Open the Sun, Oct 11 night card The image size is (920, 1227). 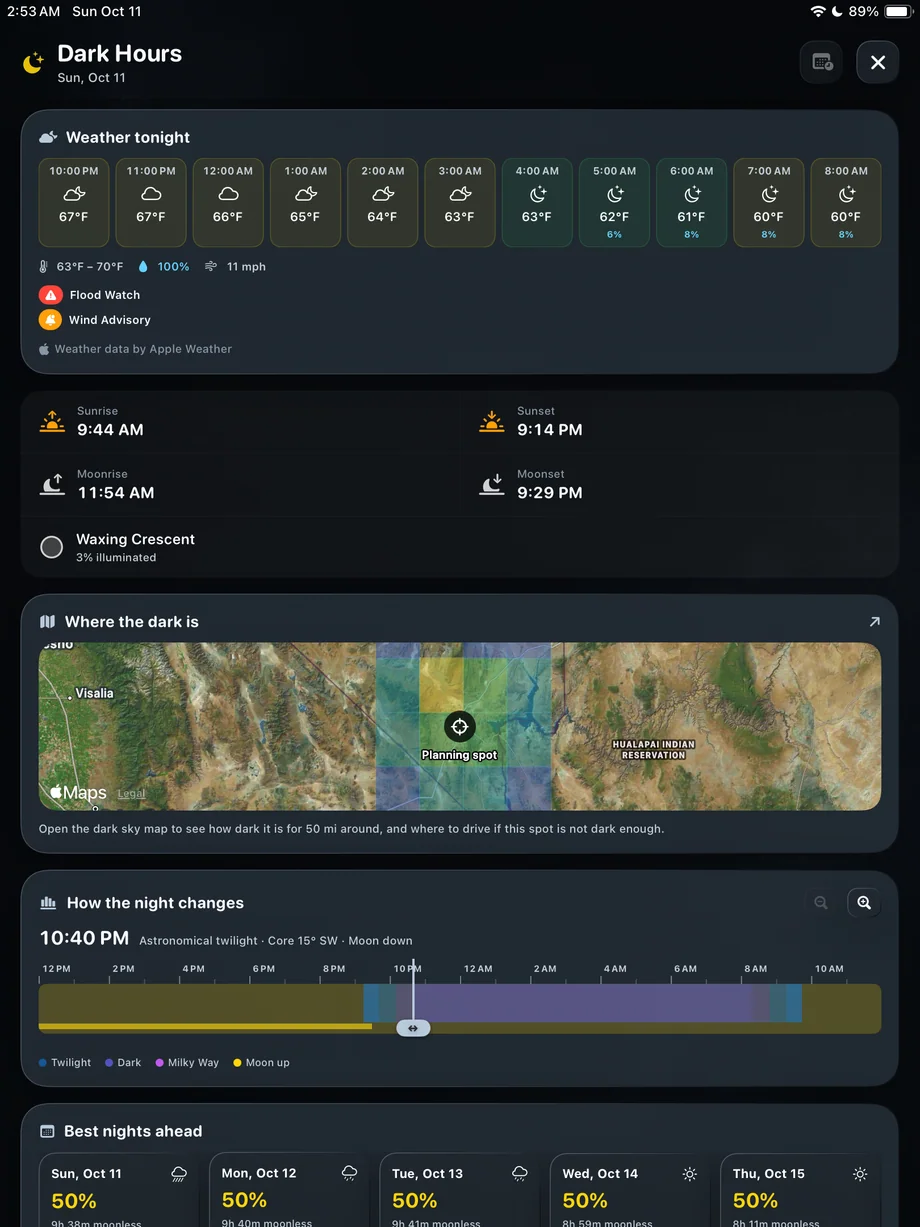[119, 1190]
